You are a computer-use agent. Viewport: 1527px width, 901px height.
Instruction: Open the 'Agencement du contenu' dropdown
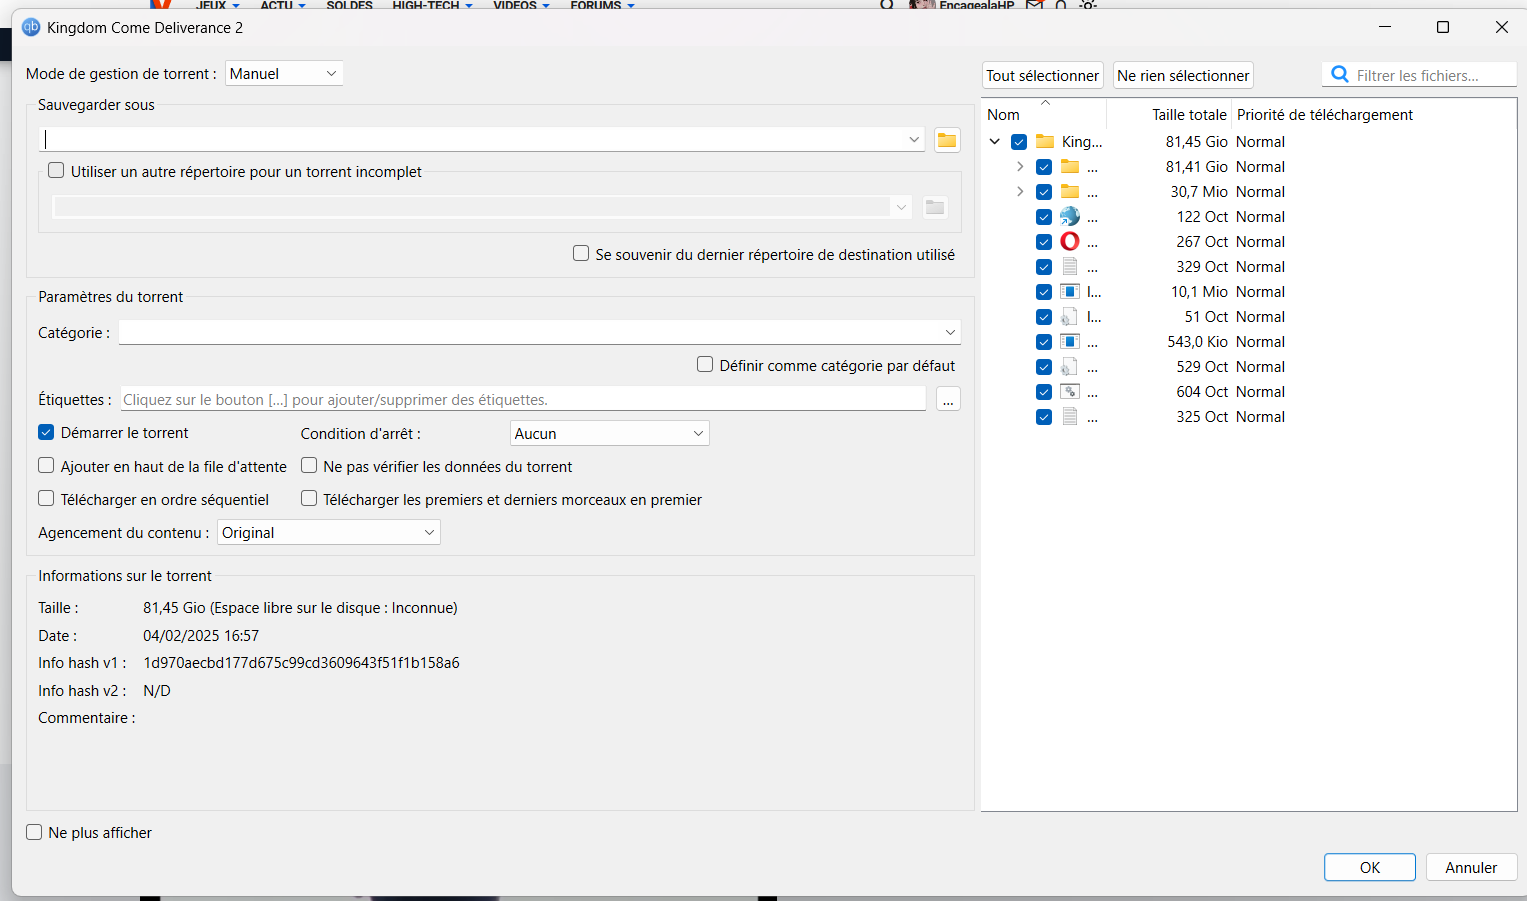click(x=329, y=532)
